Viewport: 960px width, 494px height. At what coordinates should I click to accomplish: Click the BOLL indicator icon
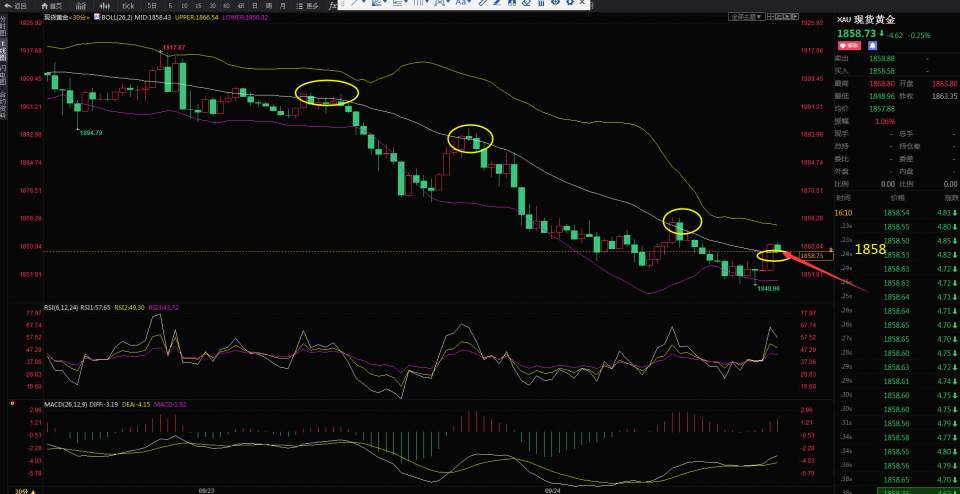point(96,17)
